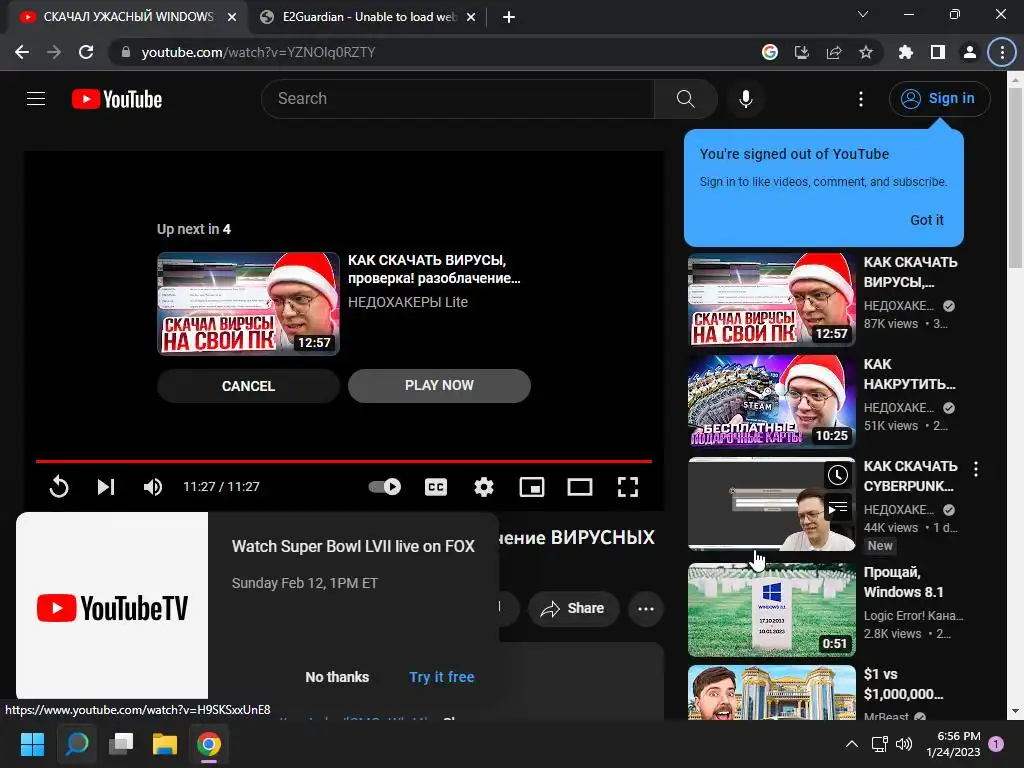Toggle closed captions CC button

(436, 487)
